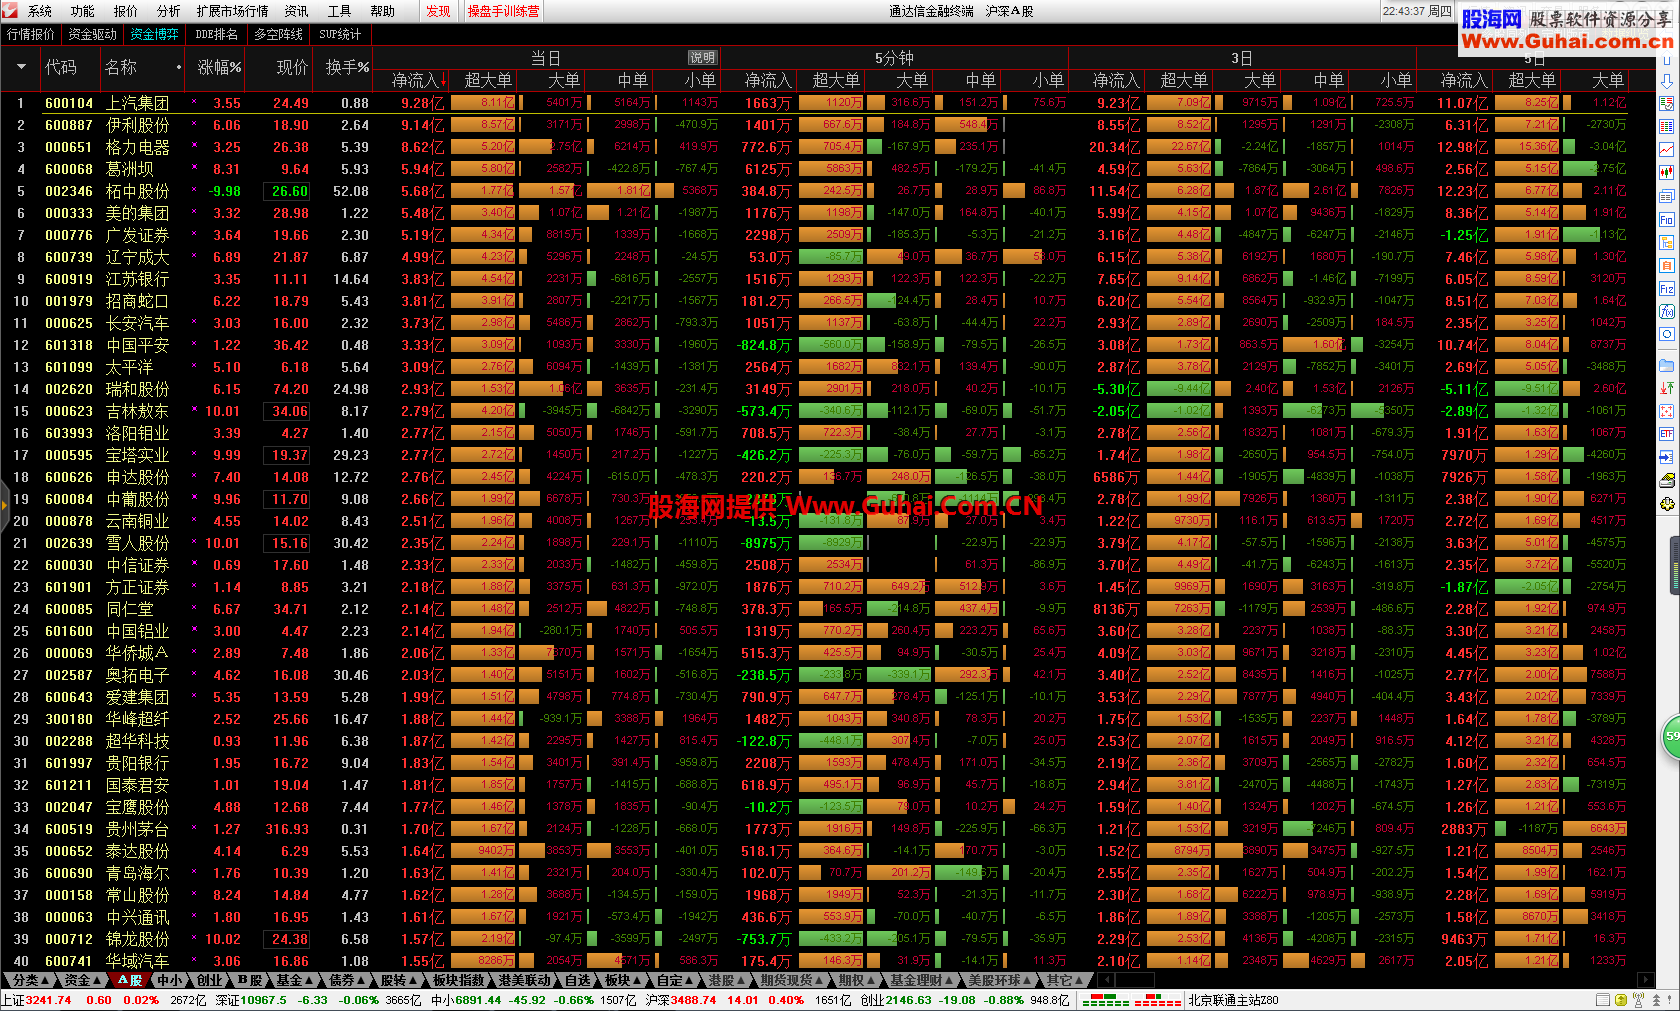Click the app logo icon at top-left

[10, 11]
